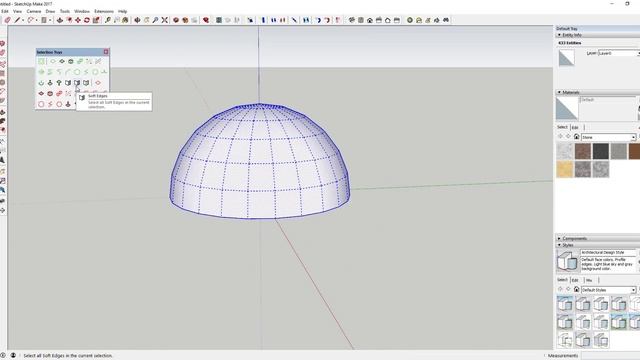Collapse the Materials panel
Screen dimensions: 640x360
click(x=559, y=92)
